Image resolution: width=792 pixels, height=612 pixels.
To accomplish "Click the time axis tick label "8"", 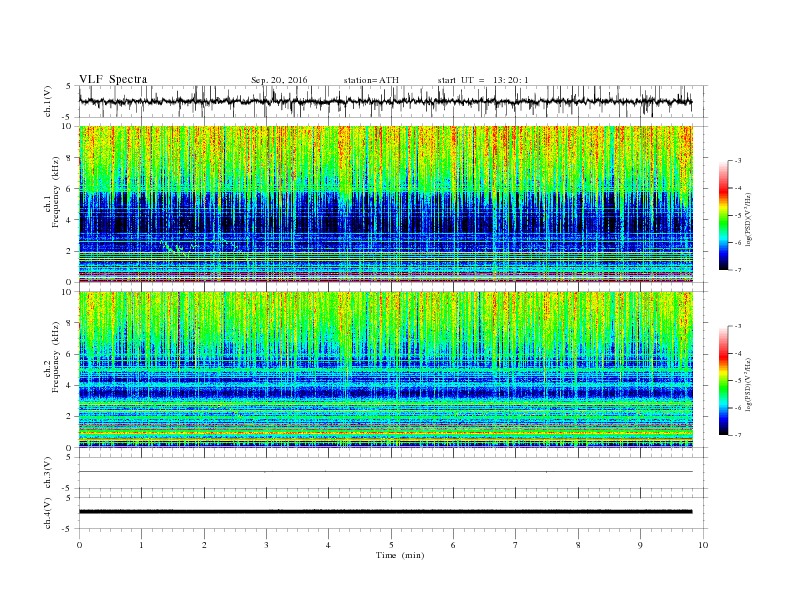I will (x=578, y=545).
